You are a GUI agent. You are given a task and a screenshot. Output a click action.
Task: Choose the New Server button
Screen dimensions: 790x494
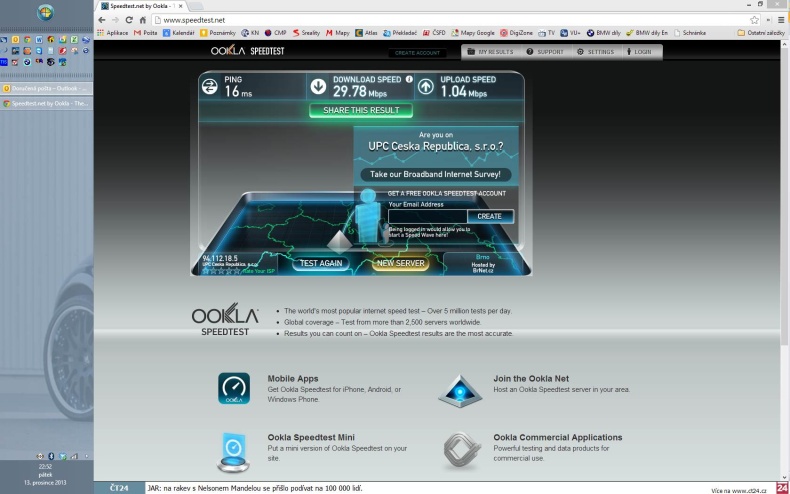click(x=400, y=263)
